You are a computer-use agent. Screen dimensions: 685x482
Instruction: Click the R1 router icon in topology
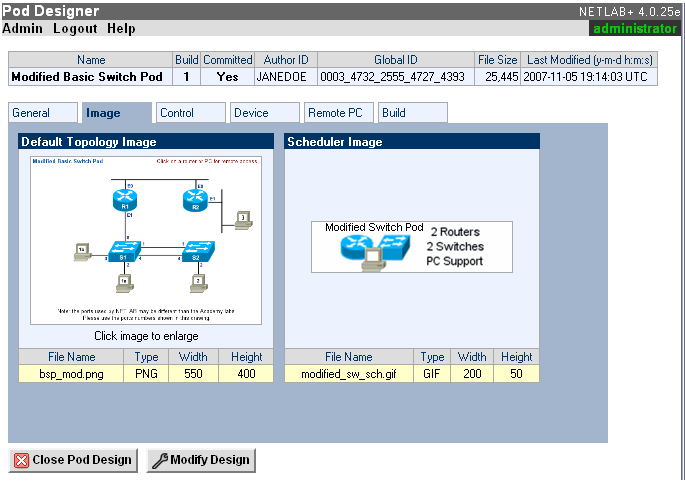coord(126,198)
